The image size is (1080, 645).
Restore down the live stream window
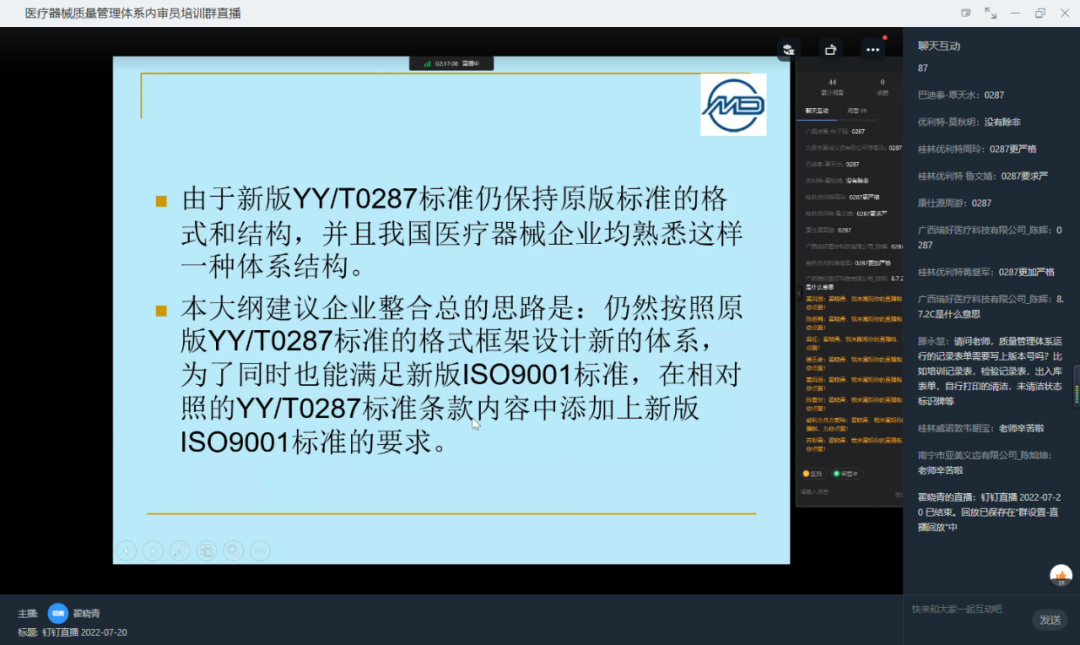pos(1040,13)
